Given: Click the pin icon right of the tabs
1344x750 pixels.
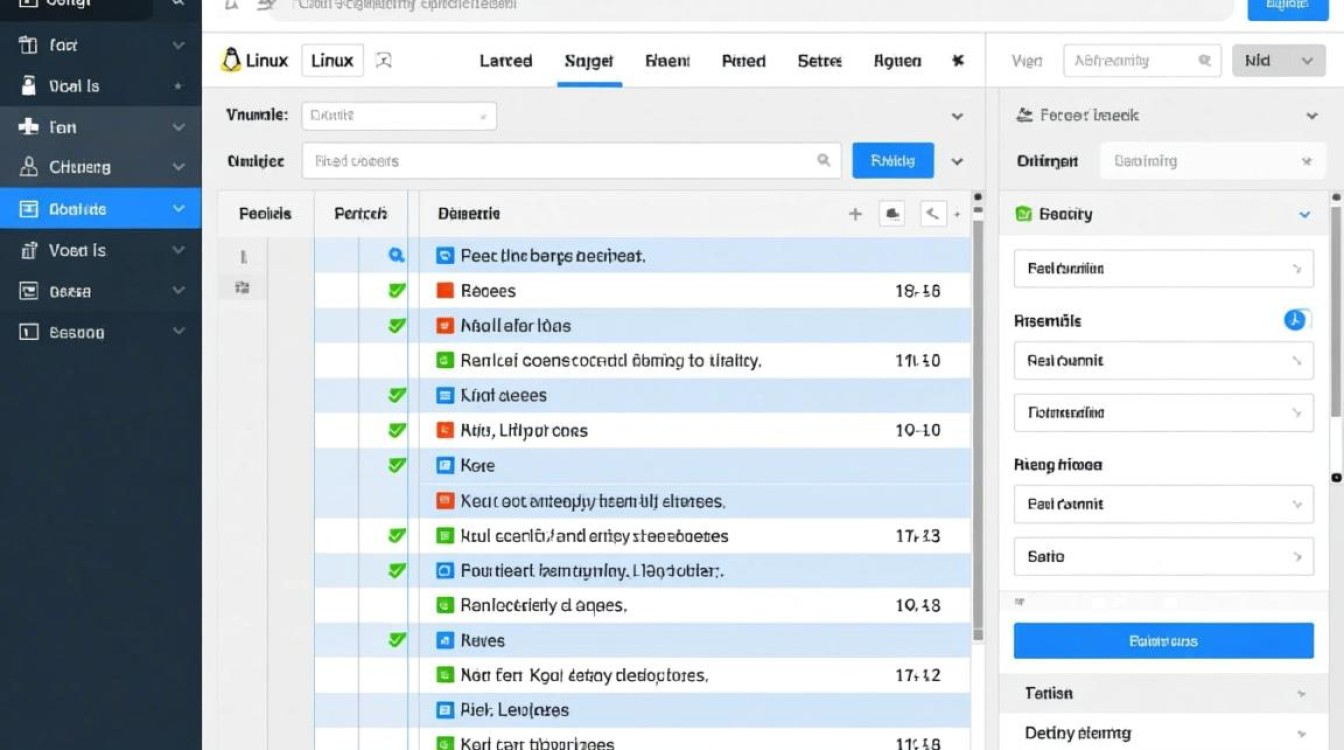Looking at the screenshot, I should [x=957, y=61].
